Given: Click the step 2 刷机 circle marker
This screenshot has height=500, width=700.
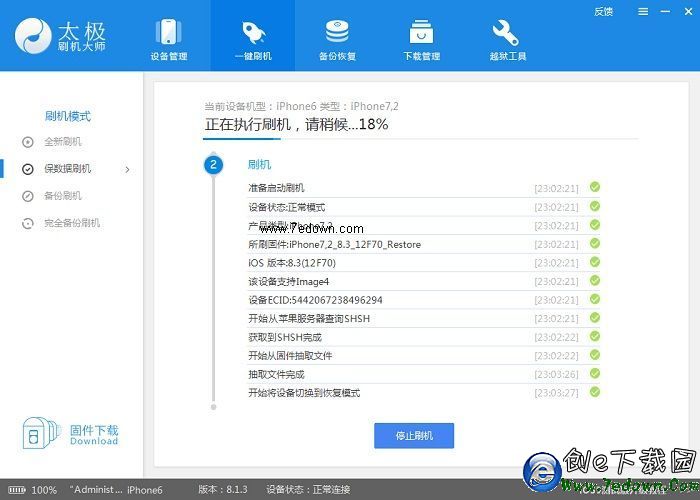Looking at the screenshot, I should tap(213, 164).
